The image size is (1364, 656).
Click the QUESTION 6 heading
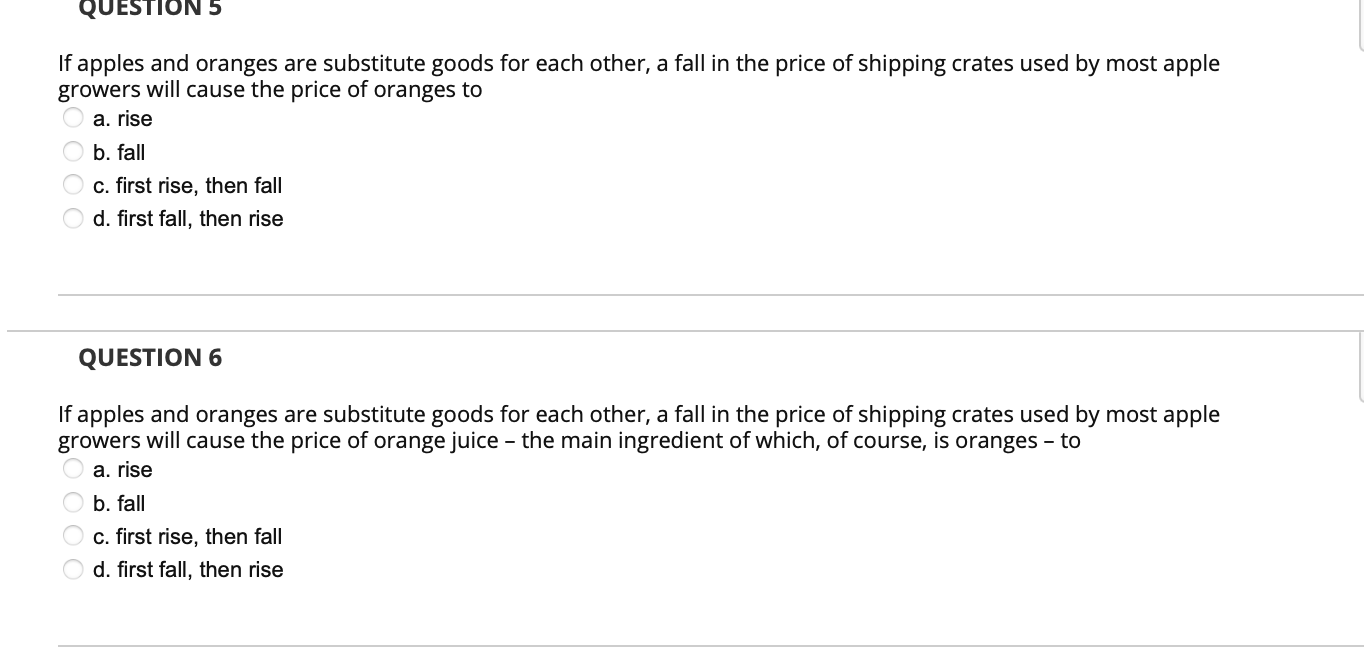point(149,357)
